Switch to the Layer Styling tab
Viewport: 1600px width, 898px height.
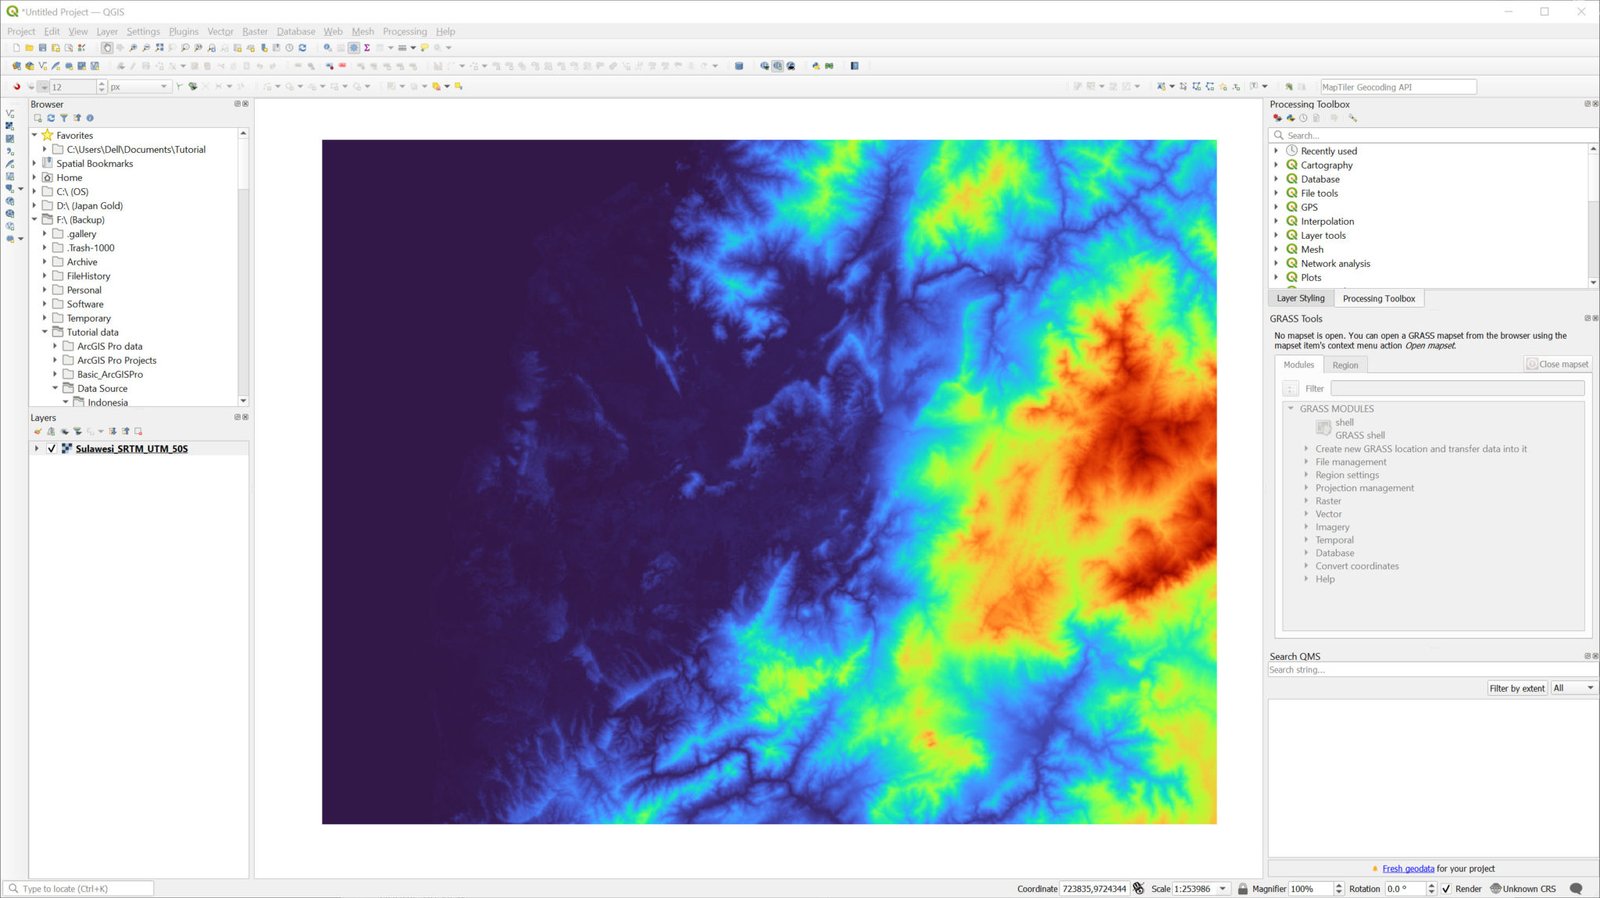[1300, 298]
